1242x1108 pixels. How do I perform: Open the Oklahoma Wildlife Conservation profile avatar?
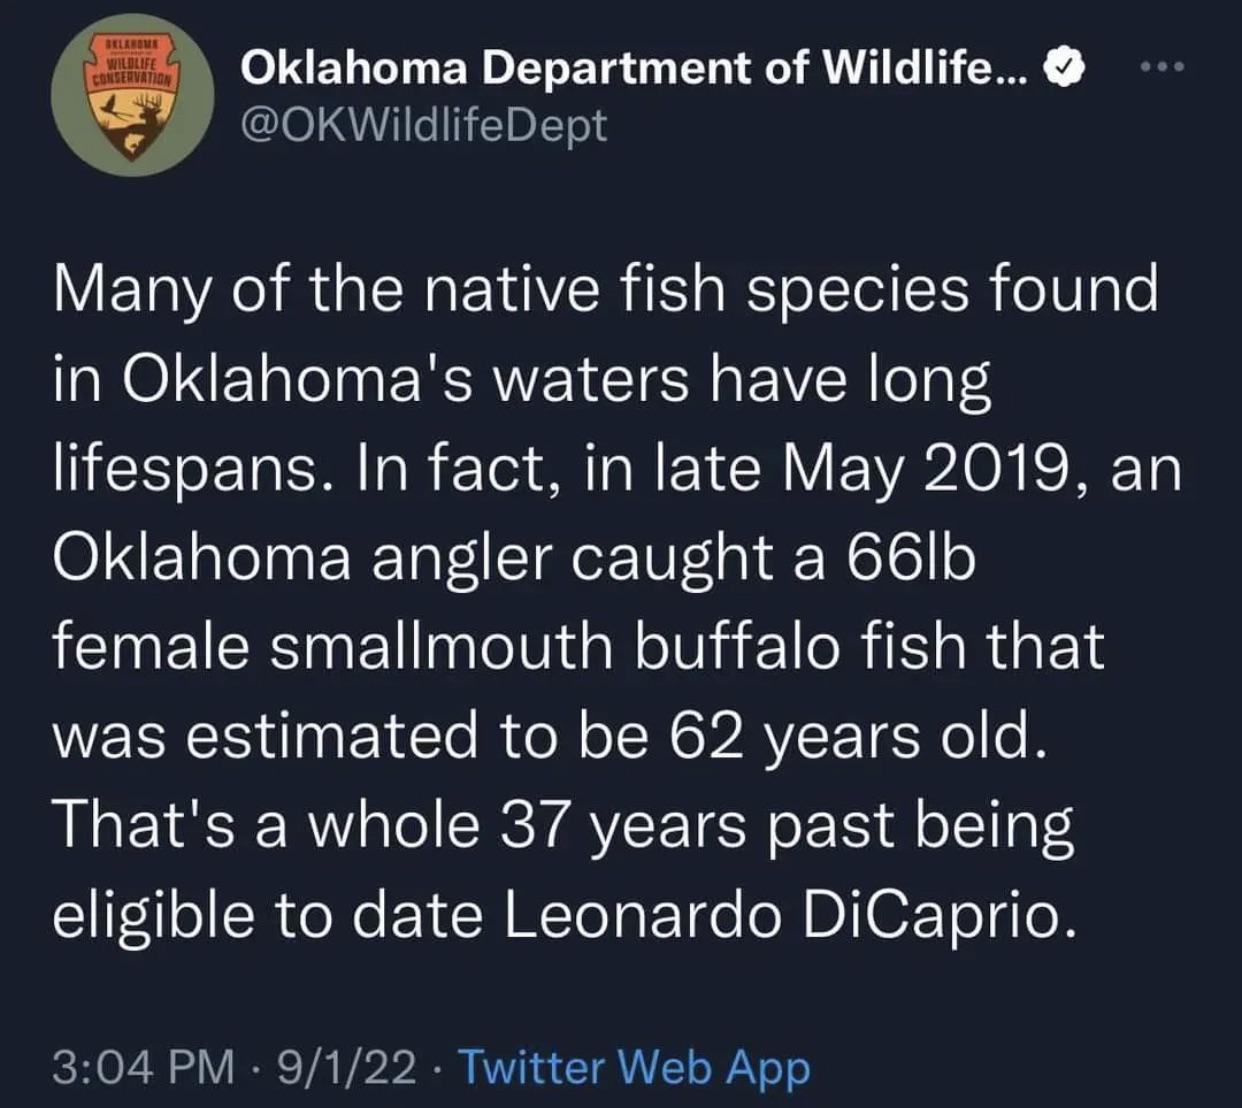(132, 96)
